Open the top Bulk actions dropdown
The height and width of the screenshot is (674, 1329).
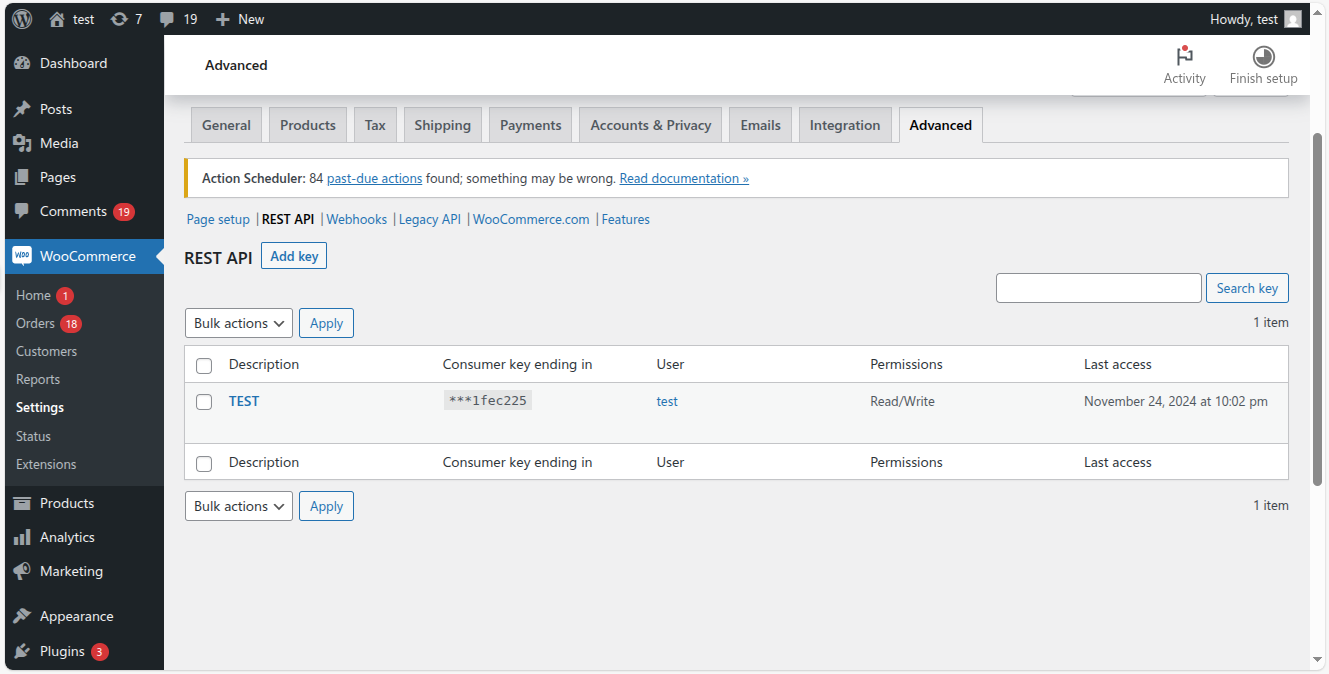pyautogui.click(x=238, y=322)
